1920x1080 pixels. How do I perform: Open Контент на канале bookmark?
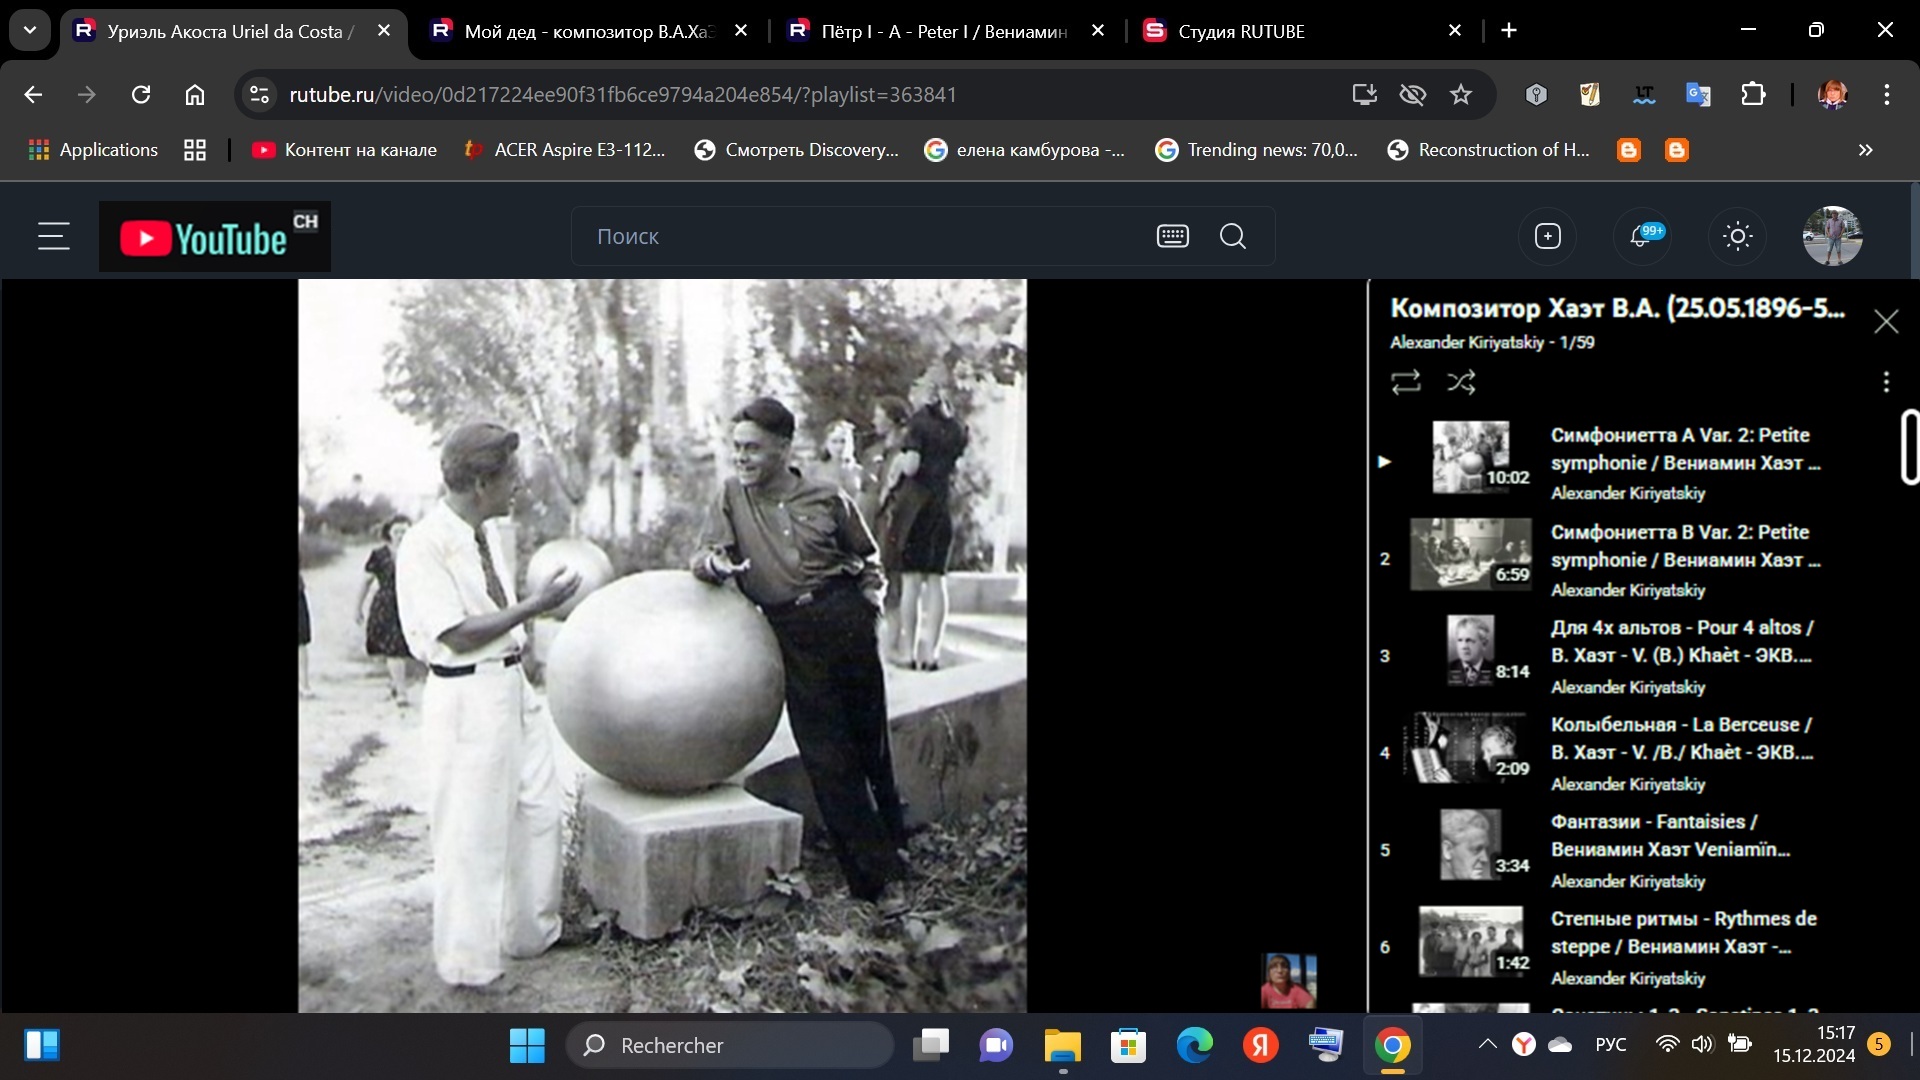[344, 150]
